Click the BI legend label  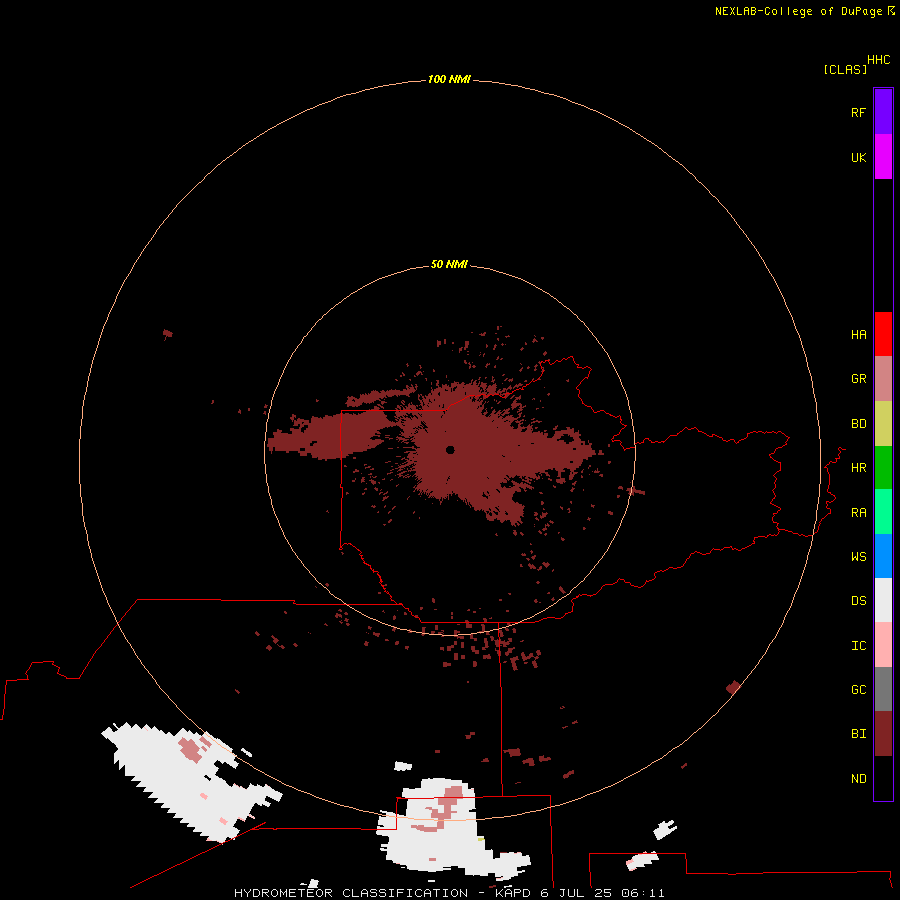coord(858,734)
